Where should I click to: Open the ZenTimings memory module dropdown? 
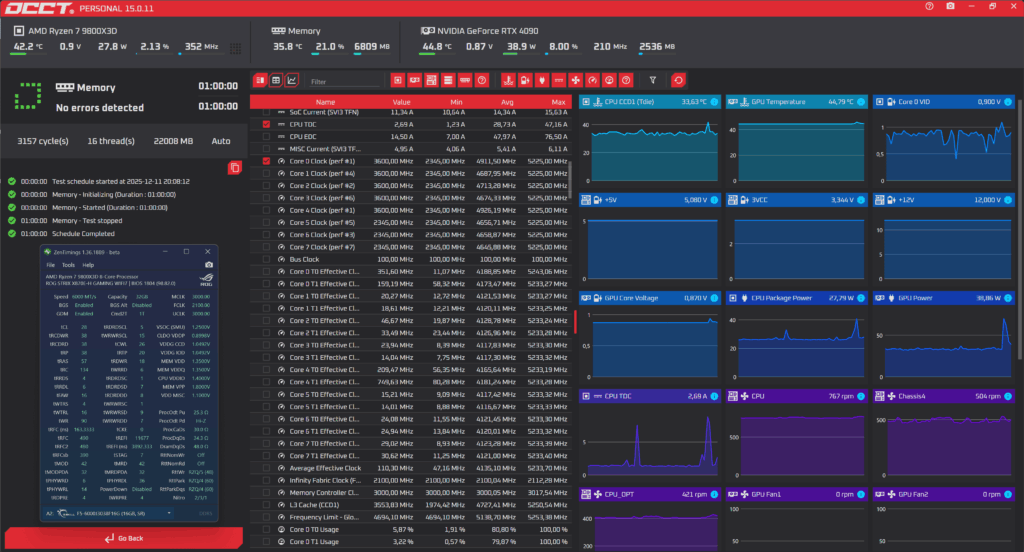(x=109, y=513)
